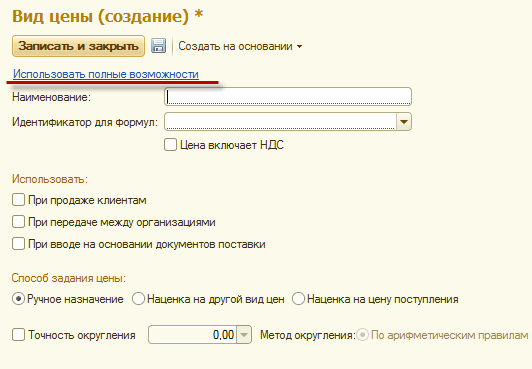Click the save diskette icon
This screenshot has width=532, height=369.
click(x=158, y=46)
